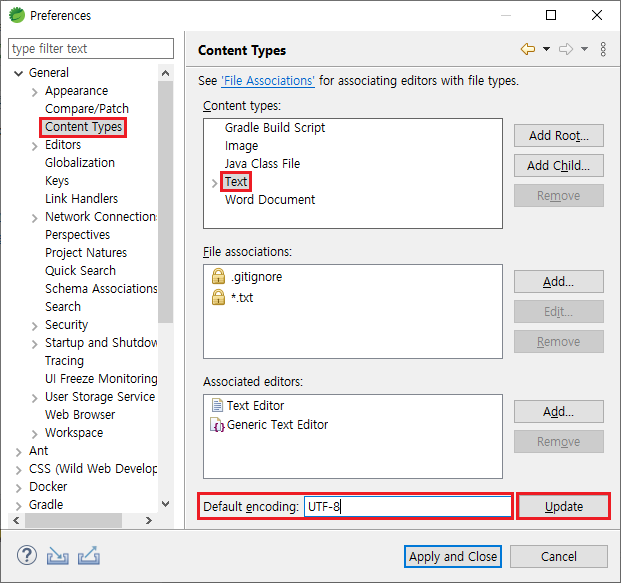Viewport: 621px width, 583px height.
Task: Click the export preferences icon
Action: 89,555
